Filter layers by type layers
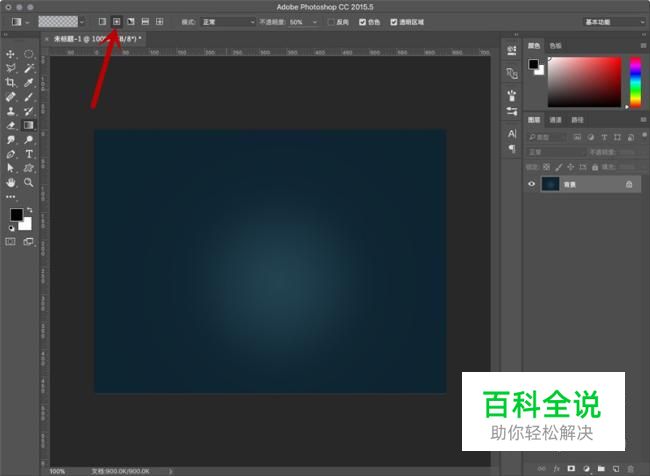Image resolution: width=650 pixels, height=476 pixels. (604, 137)
